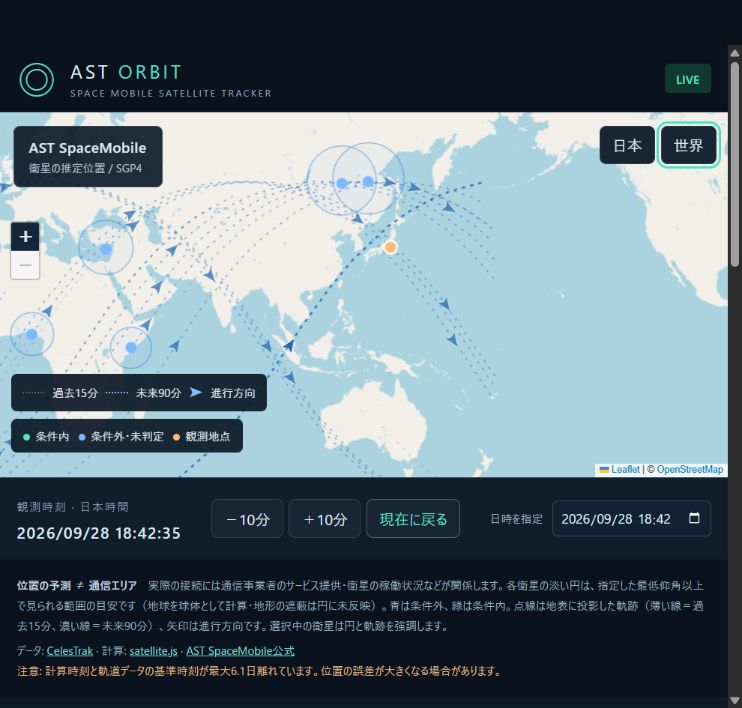The height and width of the screenshot is (708, 742).
Task: Click the 過去15分 legend label
Action: [x=75, y=393]
